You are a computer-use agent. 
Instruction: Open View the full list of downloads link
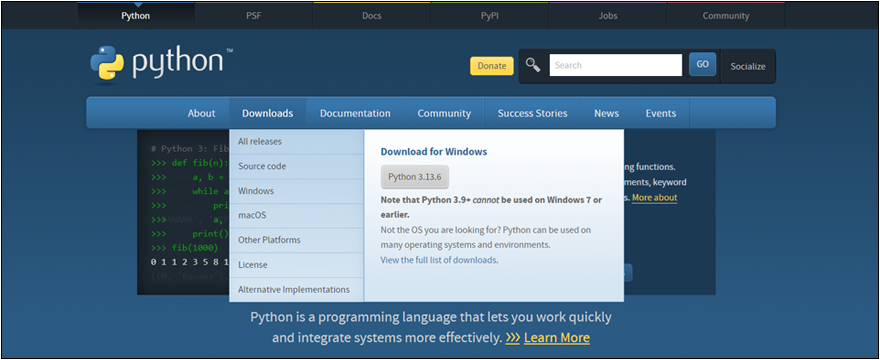point(438,260)
